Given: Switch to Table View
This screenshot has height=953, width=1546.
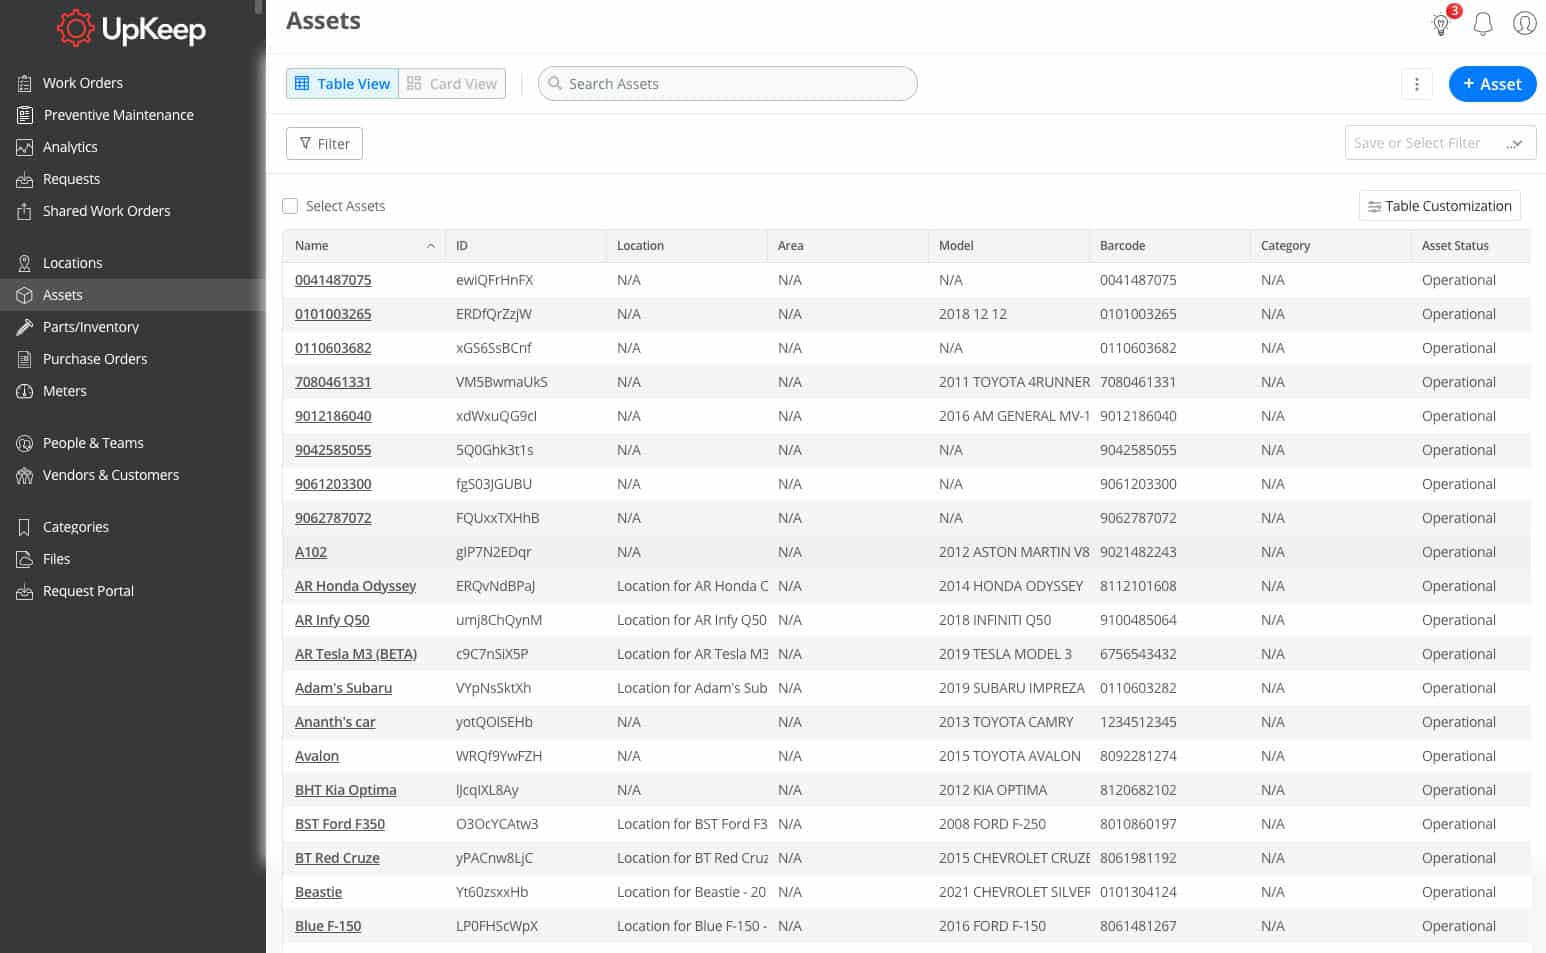Looking at the screenshot, I should point(342,84).
